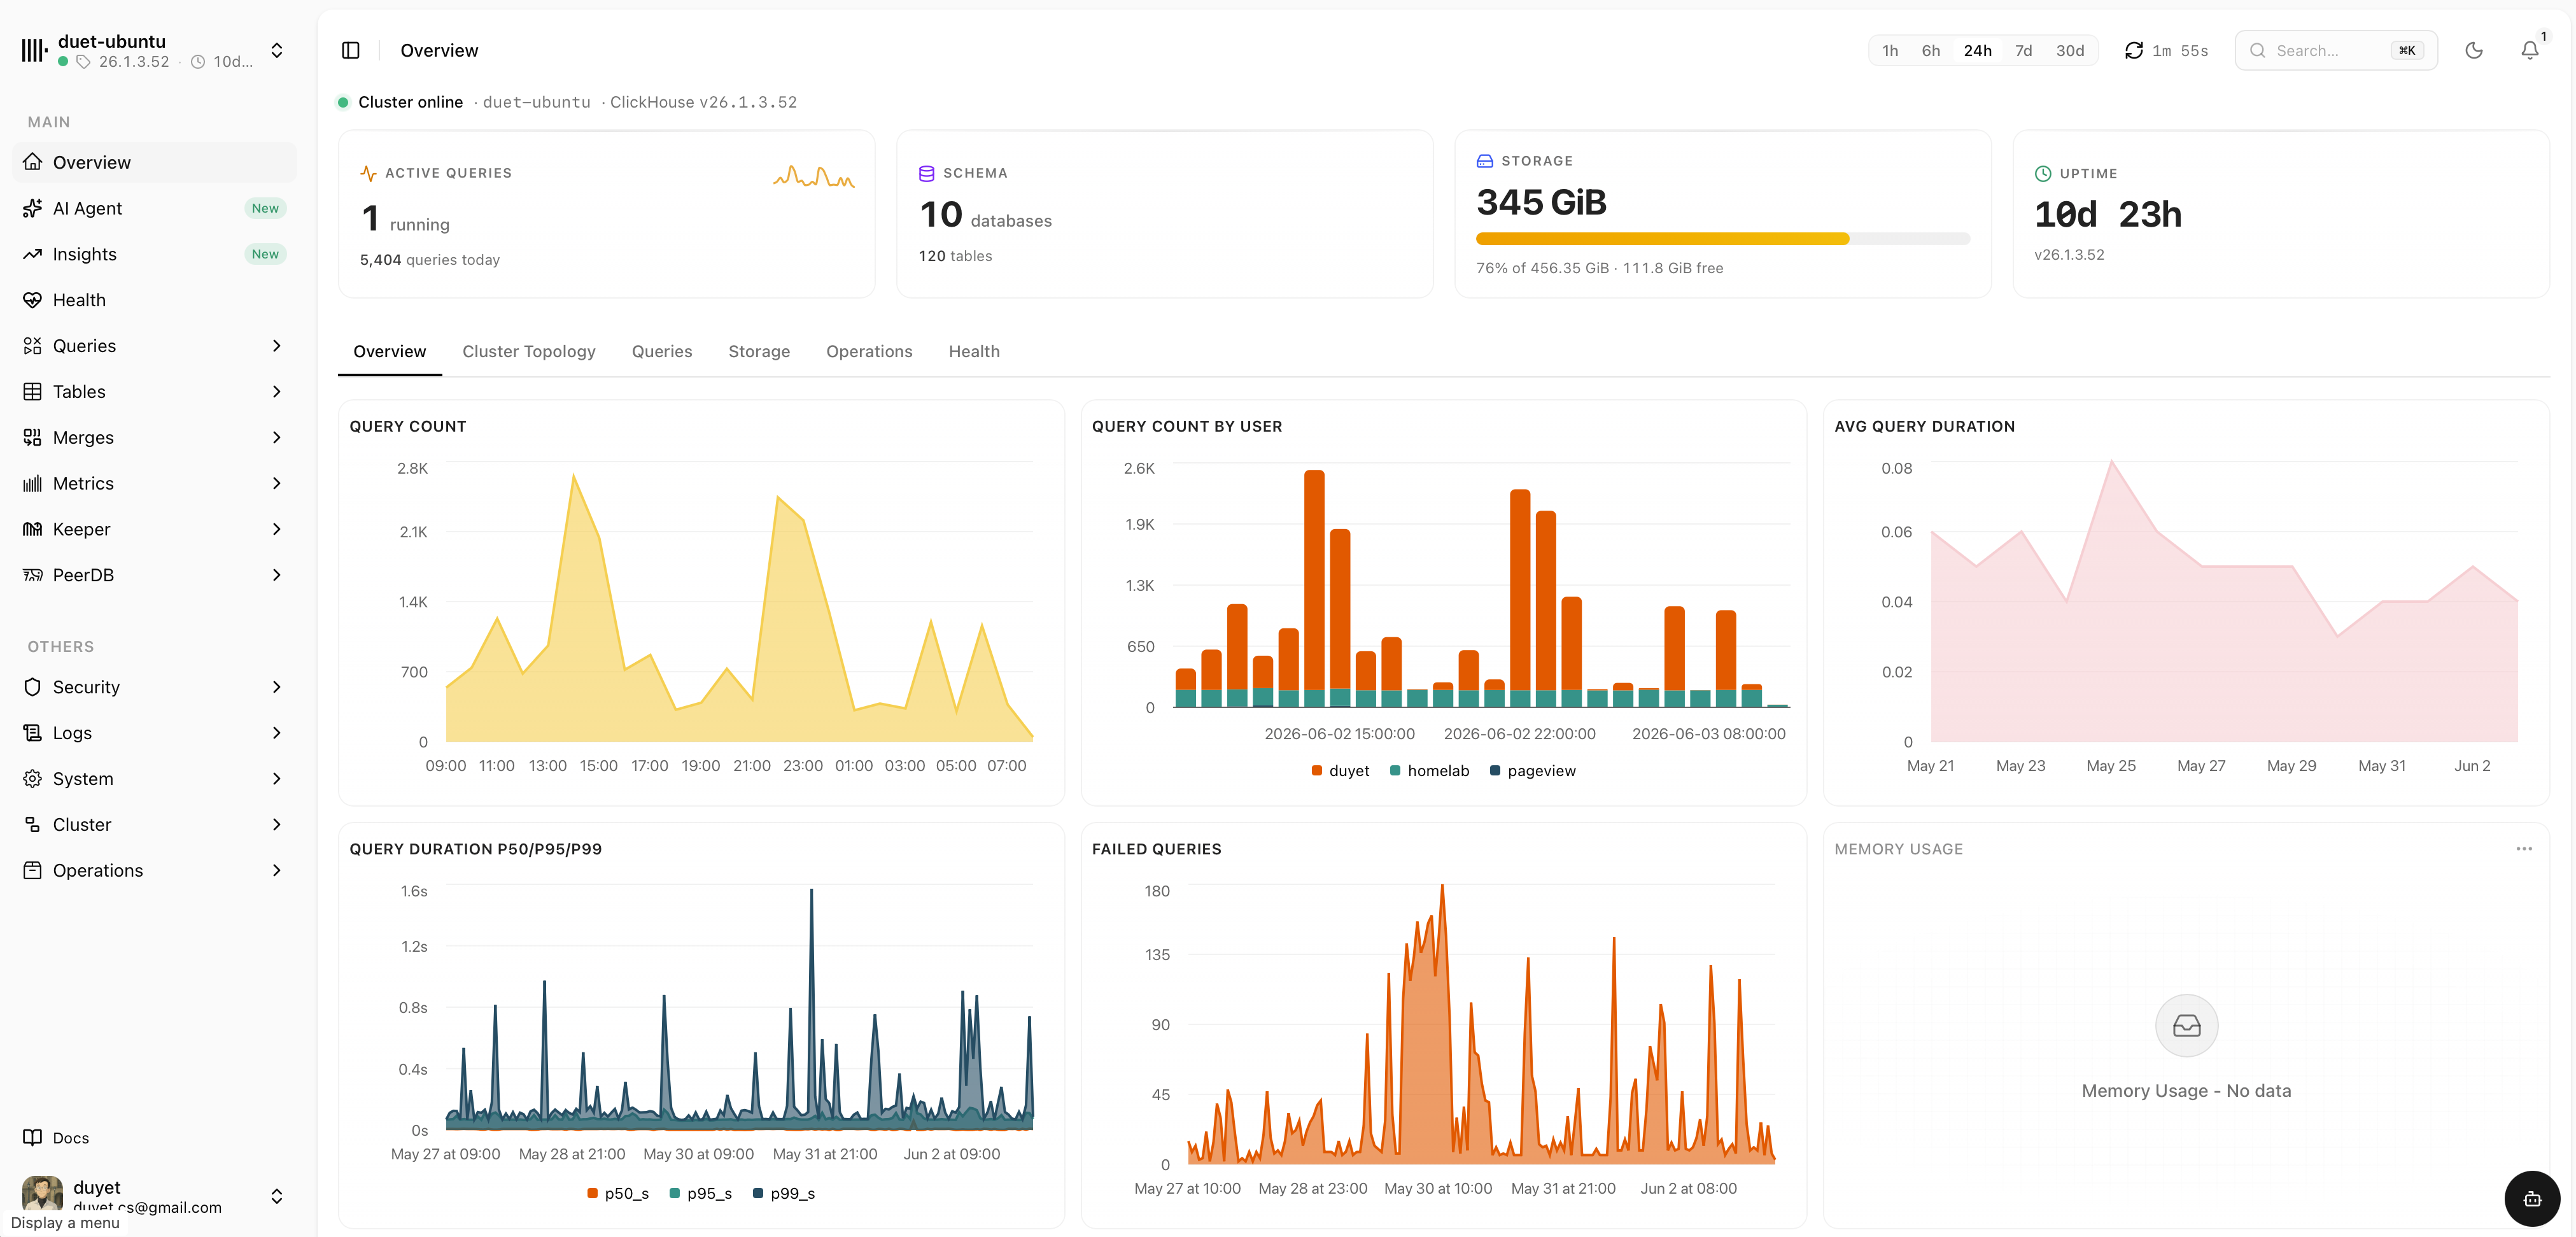2576x1237 pixels.
Task: Select the 24h time range
Action: [1977, 51]
